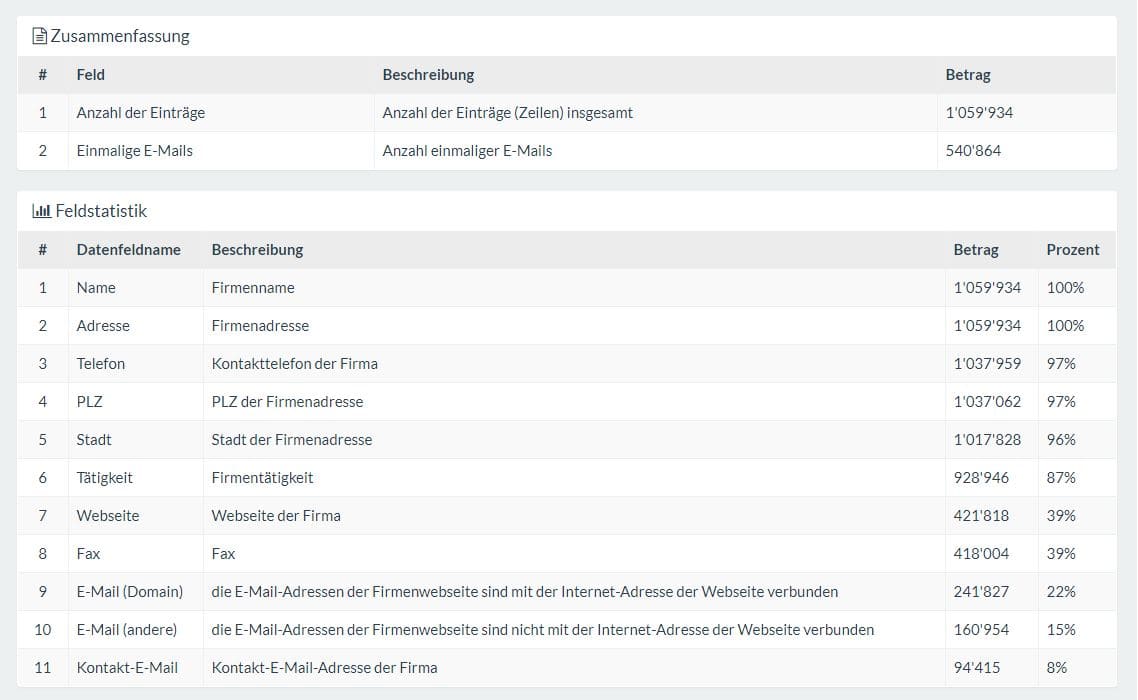Select the Einmalige E-Mails field cell
Viewport: 1138px width, 700px height.
pyautogui.click(x=134, y=151)
